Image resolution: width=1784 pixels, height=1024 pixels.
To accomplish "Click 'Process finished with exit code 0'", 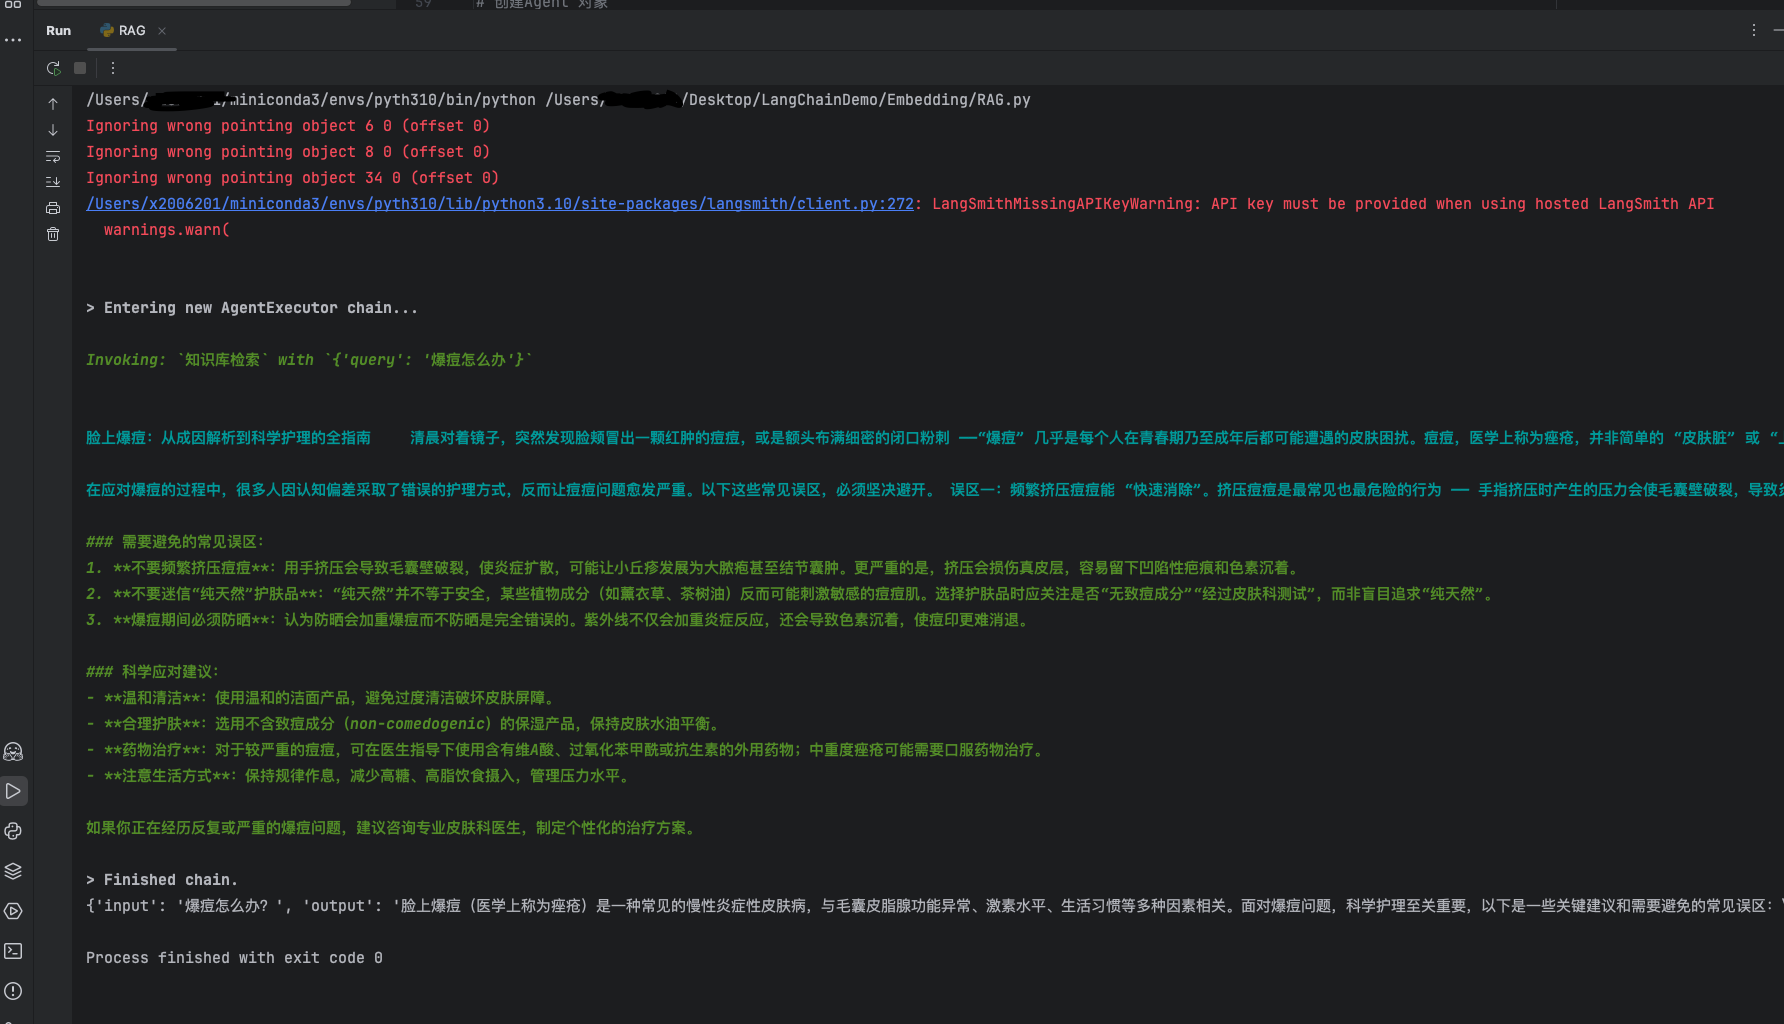I will pyautogui.click(x=234, y=958).
